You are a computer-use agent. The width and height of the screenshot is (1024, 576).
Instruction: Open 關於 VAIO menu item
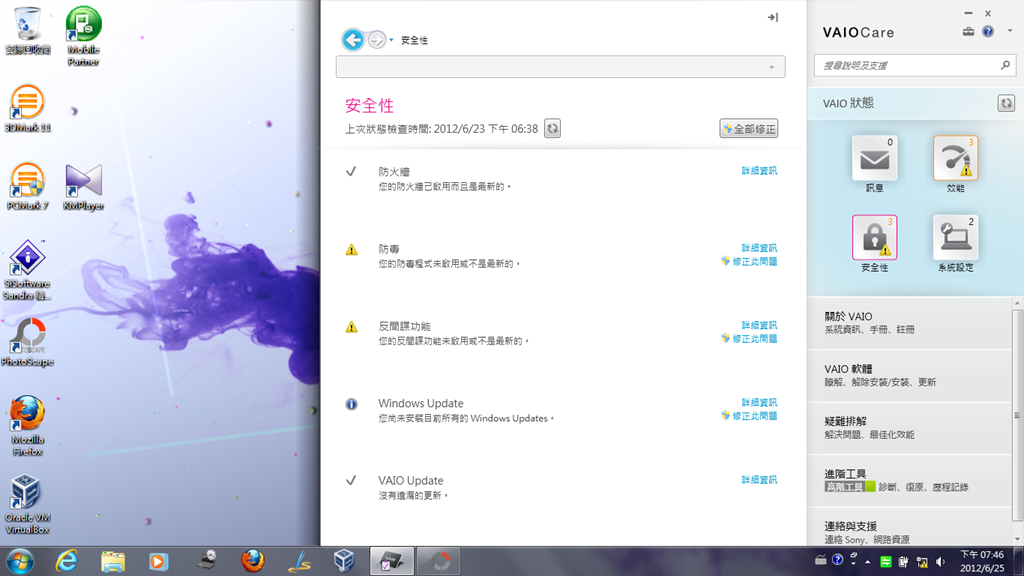pos(909,323)
